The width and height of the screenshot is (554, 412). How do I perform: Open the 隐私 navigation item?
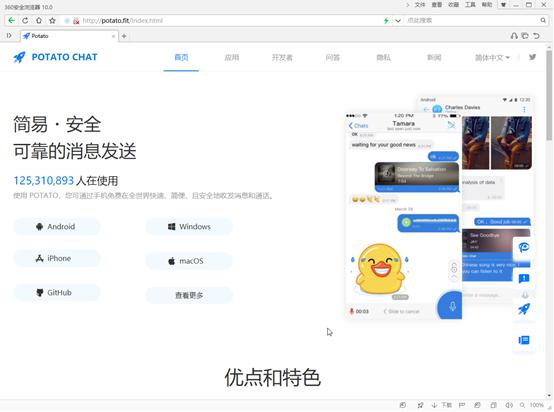[x=383, y=57]
